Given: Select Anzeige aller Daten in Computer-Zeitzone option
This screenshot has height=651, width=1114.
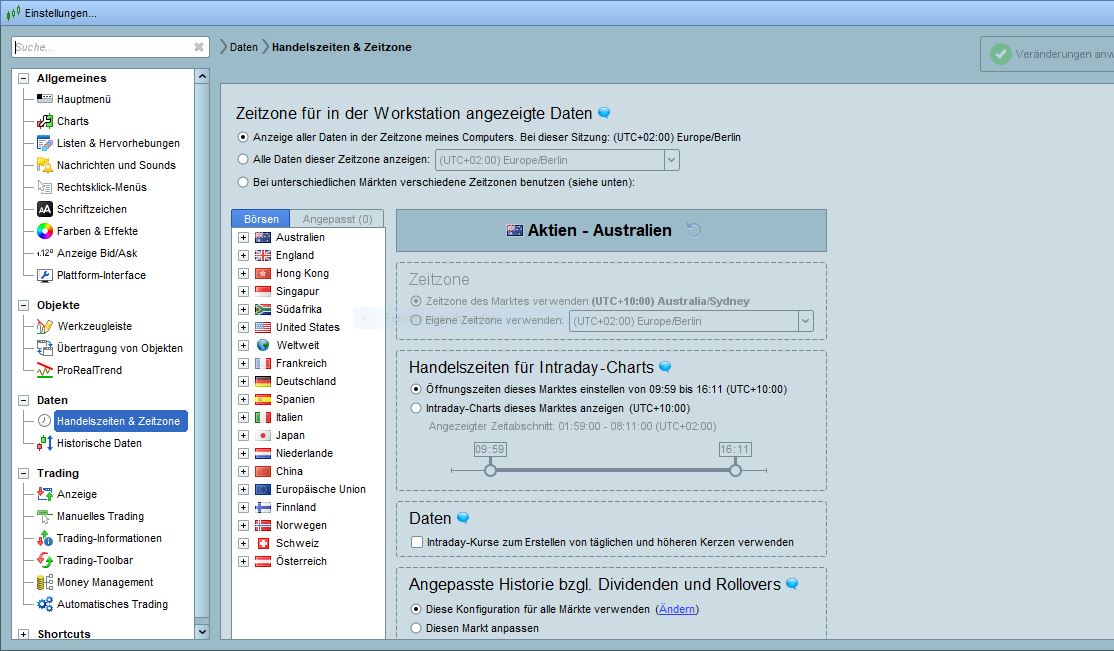Looking at the screenshot, I should [x=244, y=137].
